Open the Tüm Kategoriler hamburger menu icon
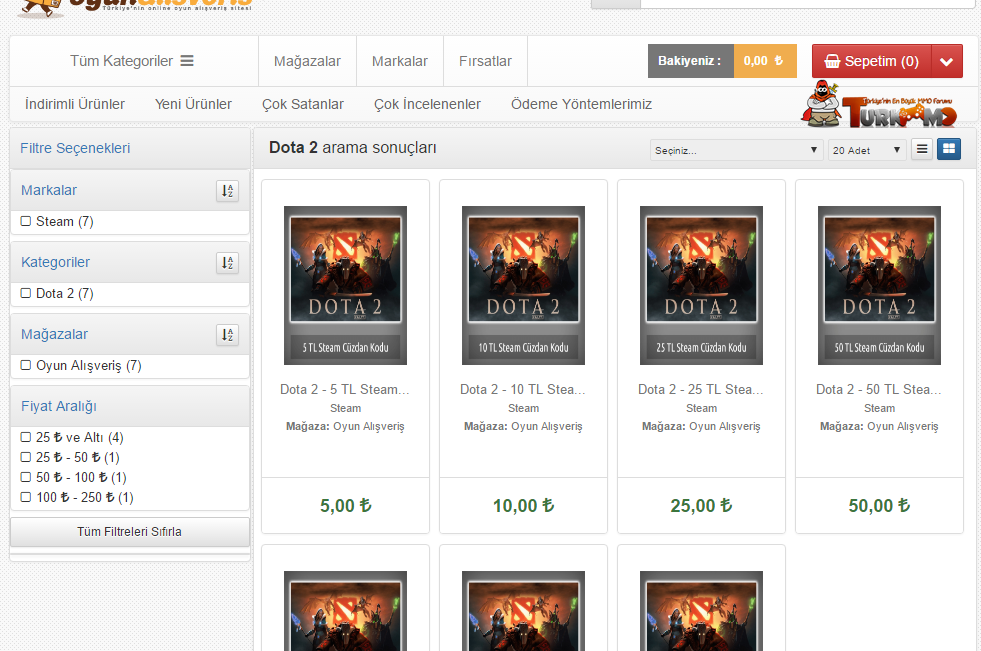This screenshot has height=651, width=981. click(x=187, y=61)
